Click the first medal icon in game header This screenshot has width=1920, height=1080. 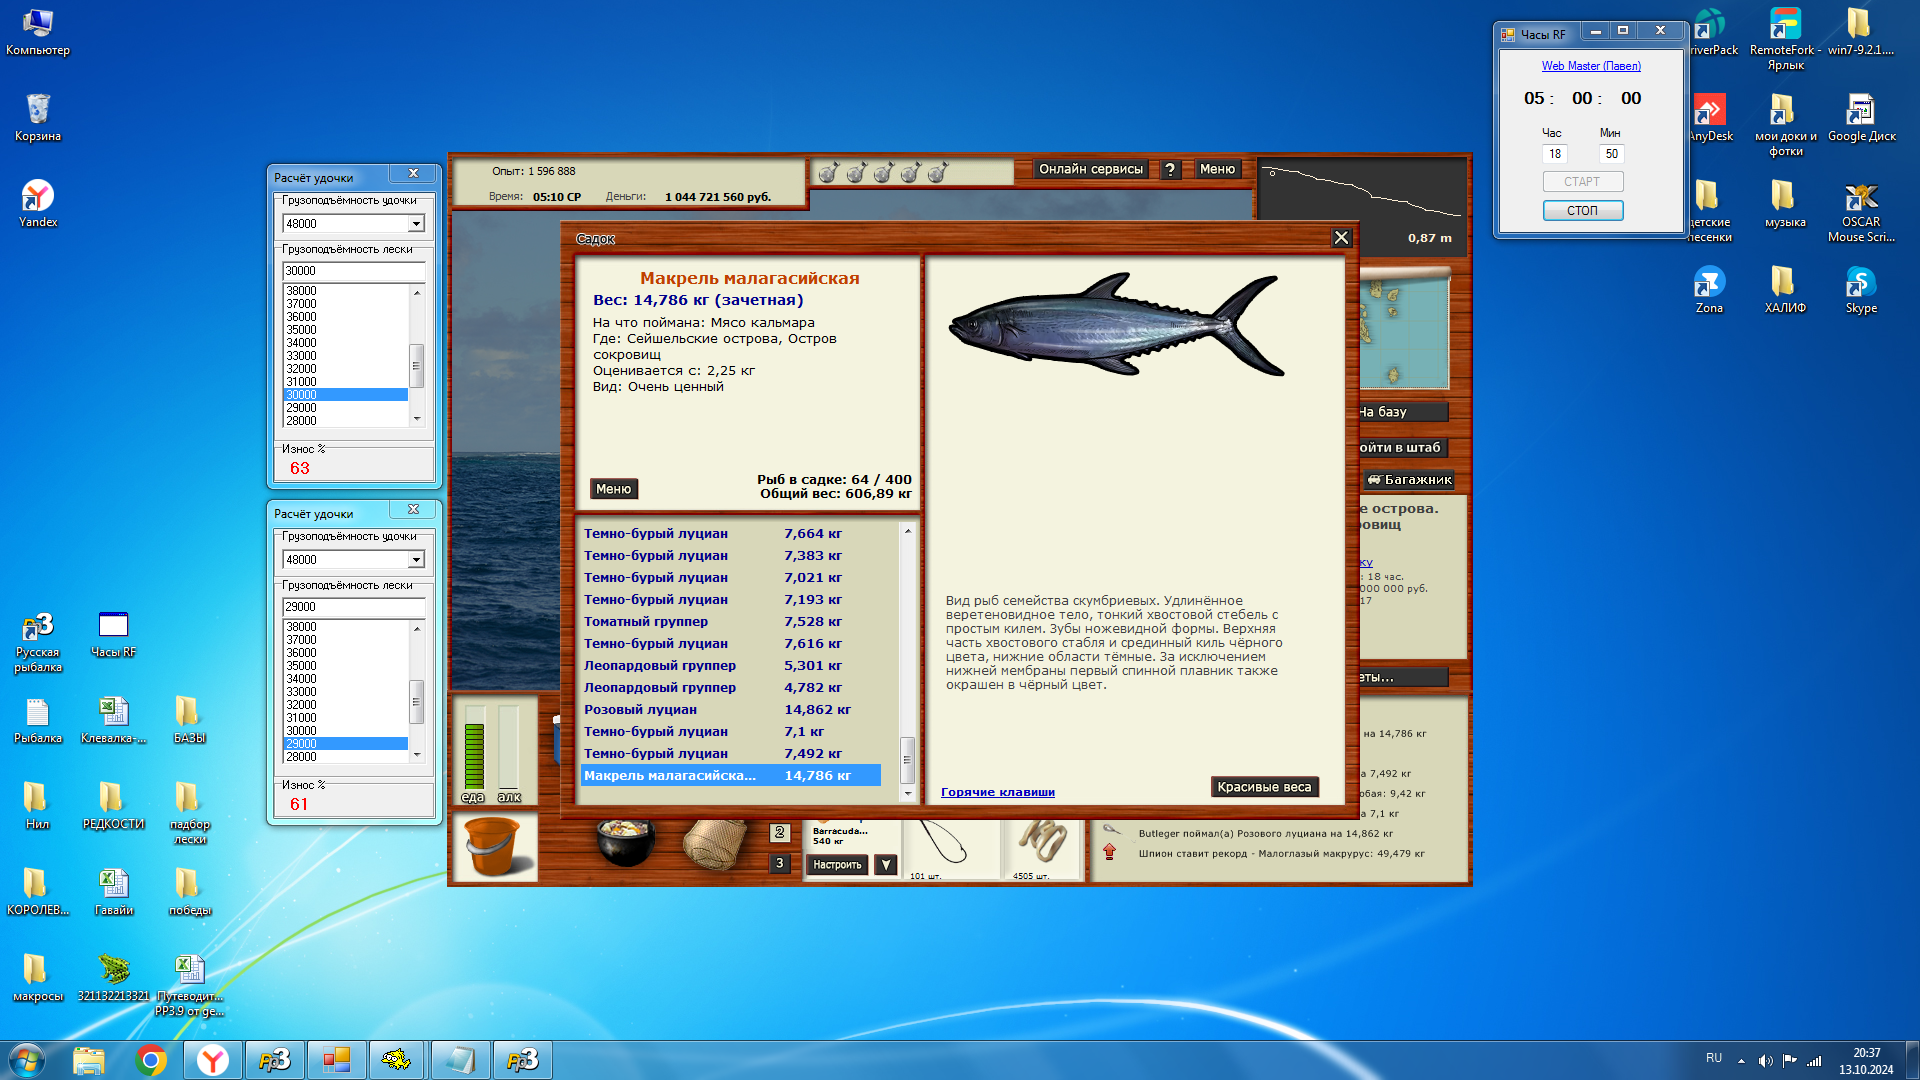828,173
